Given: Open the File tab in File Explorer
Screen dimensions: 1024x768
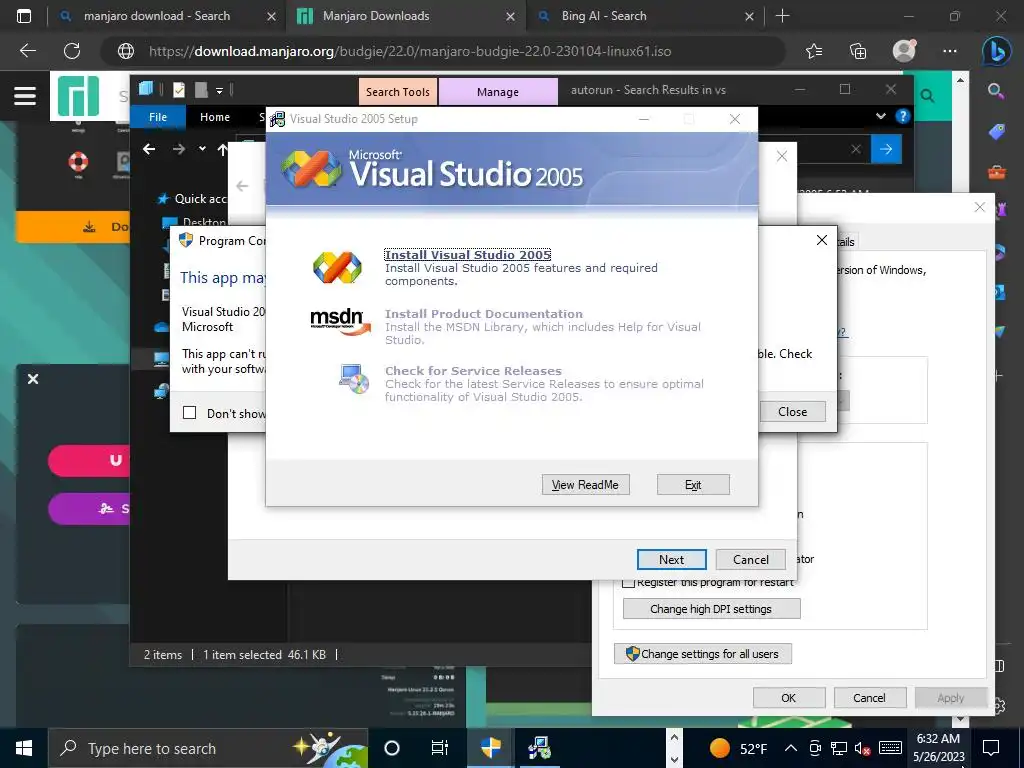Looking at the screenshot, I should pyautogui.click(x=158, y=117).
